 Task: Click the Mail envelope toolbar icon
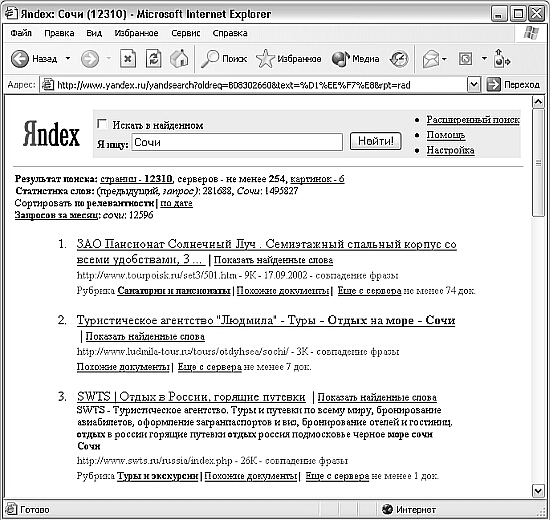[x=431, y=59]
